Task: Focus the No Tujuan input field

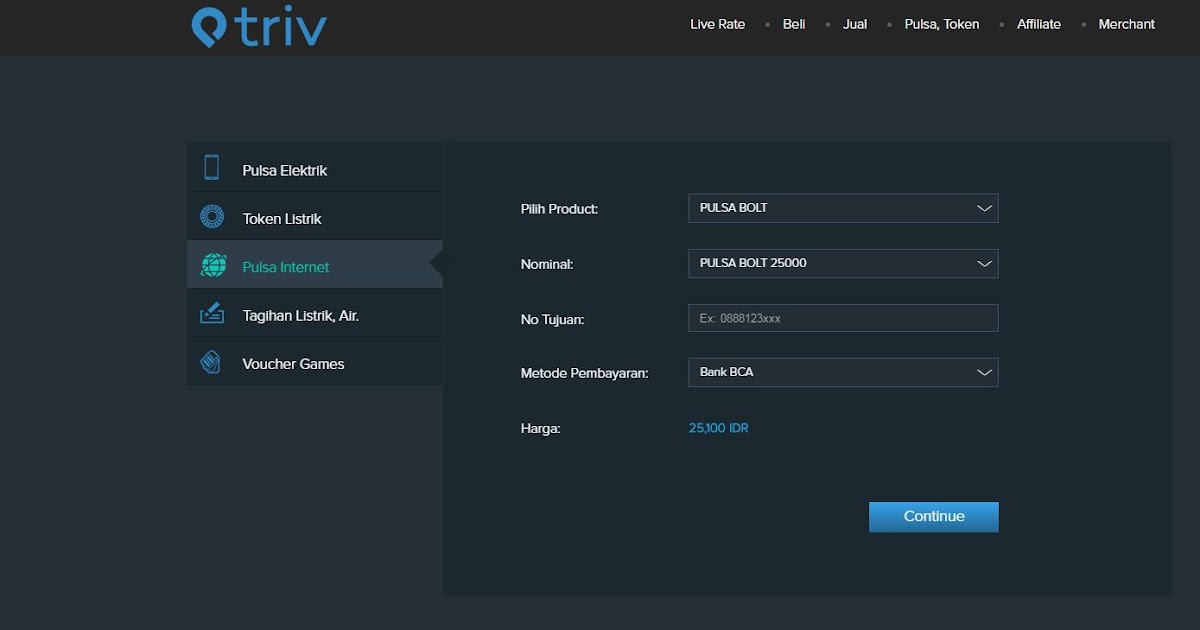Action: pyautogui.click(x=843, y=318)
